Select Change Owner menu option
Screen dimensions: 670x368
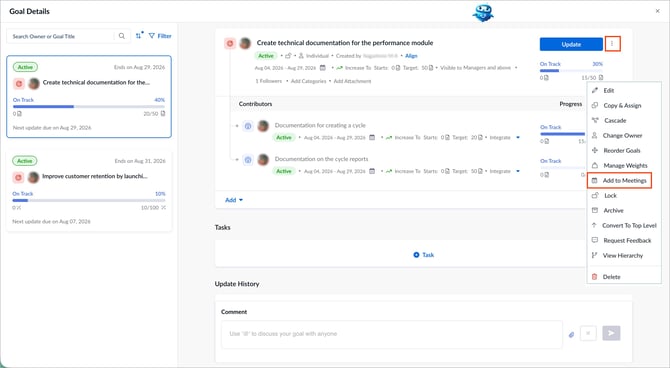[x=624, y=135]
